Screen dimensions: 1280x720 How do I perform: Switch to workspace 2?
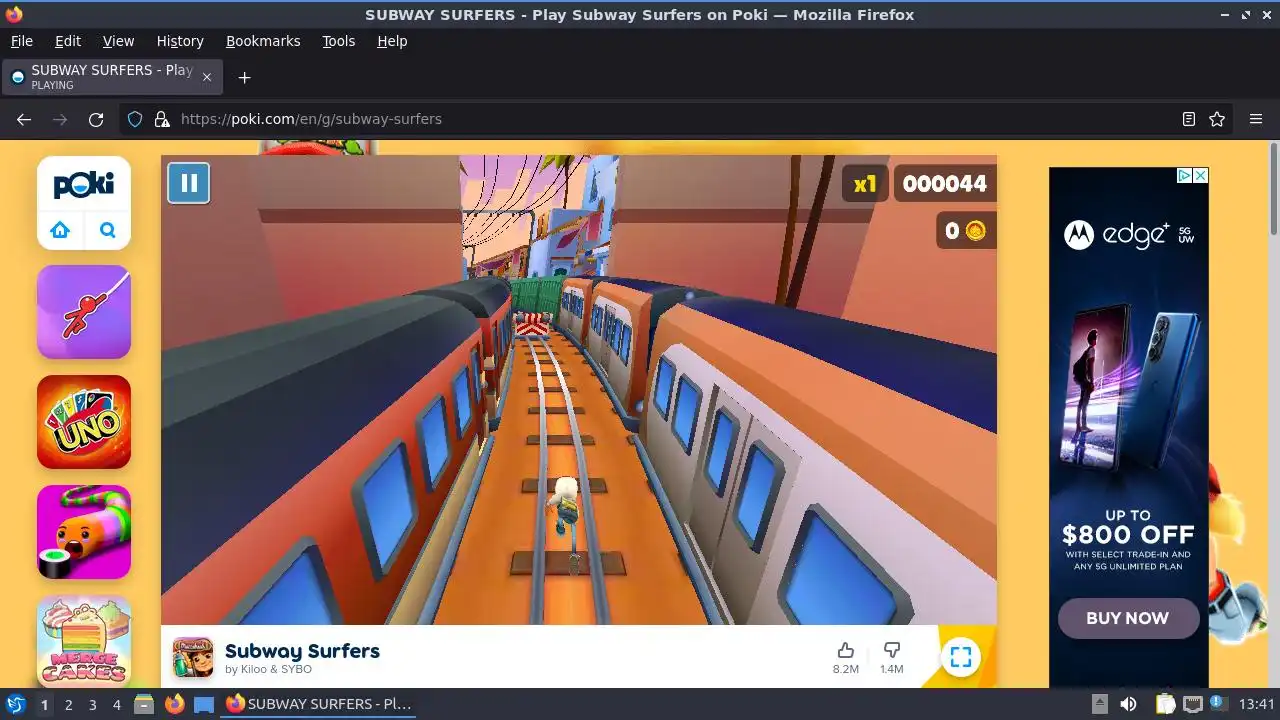tap(68, 704)
